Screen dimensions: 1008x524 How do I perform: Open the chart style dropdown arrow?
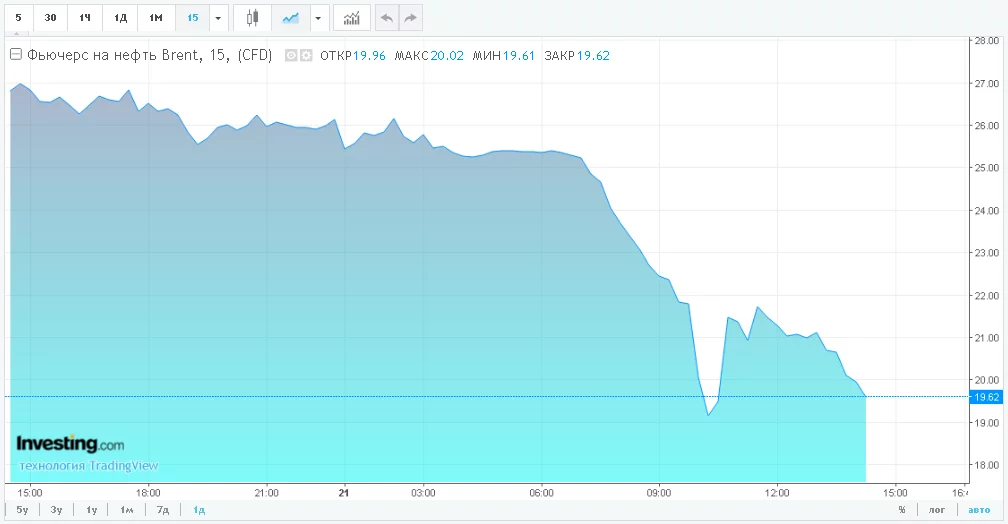point(318,17)
